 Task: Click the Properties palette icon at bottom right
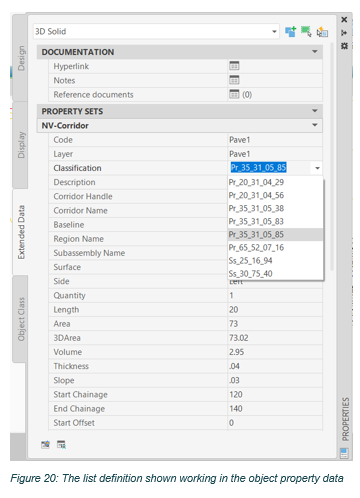click(x=344, y=453)
